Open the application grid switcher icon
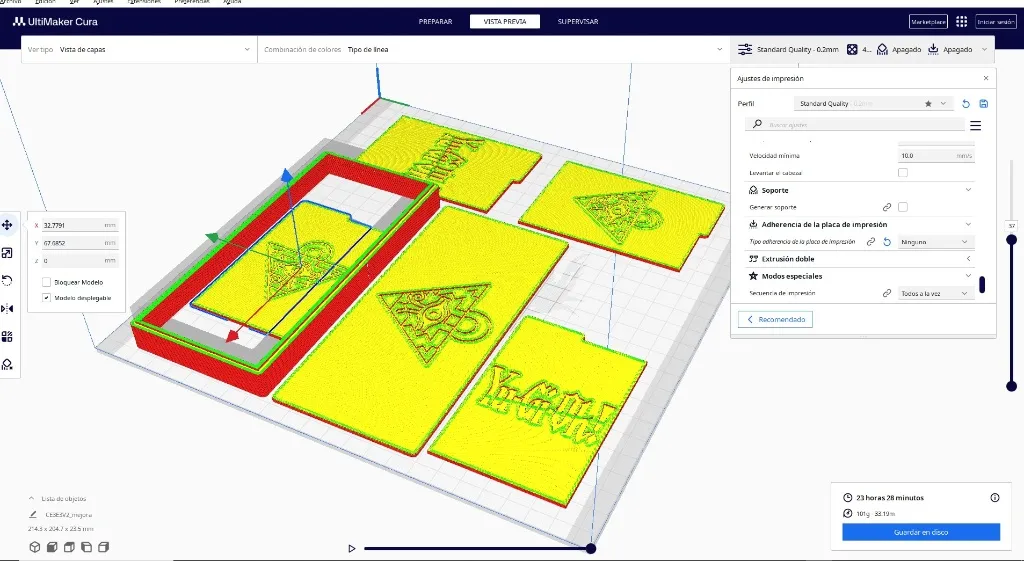Screen dimensions: 1024x561 pos(961,22)
